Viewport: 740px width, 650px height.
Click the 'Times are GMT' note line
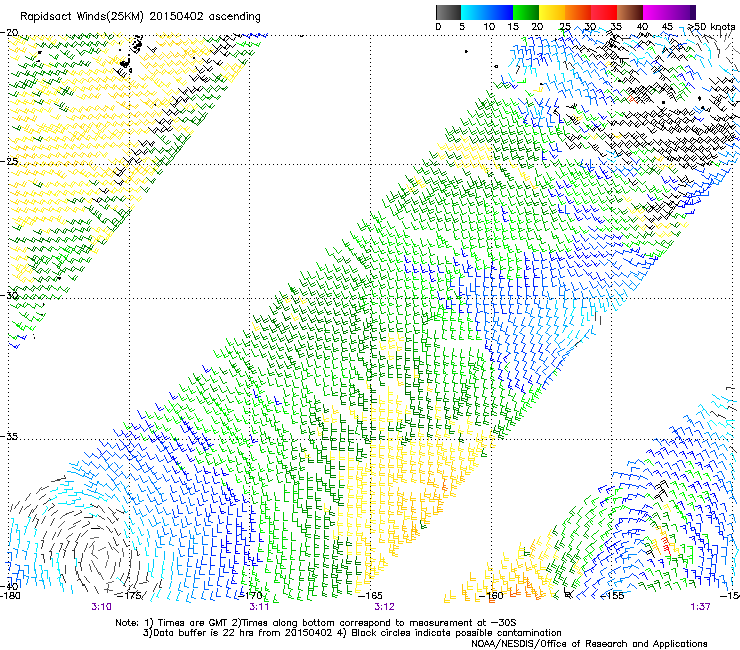pyautogui.click(x=316, y=623)
